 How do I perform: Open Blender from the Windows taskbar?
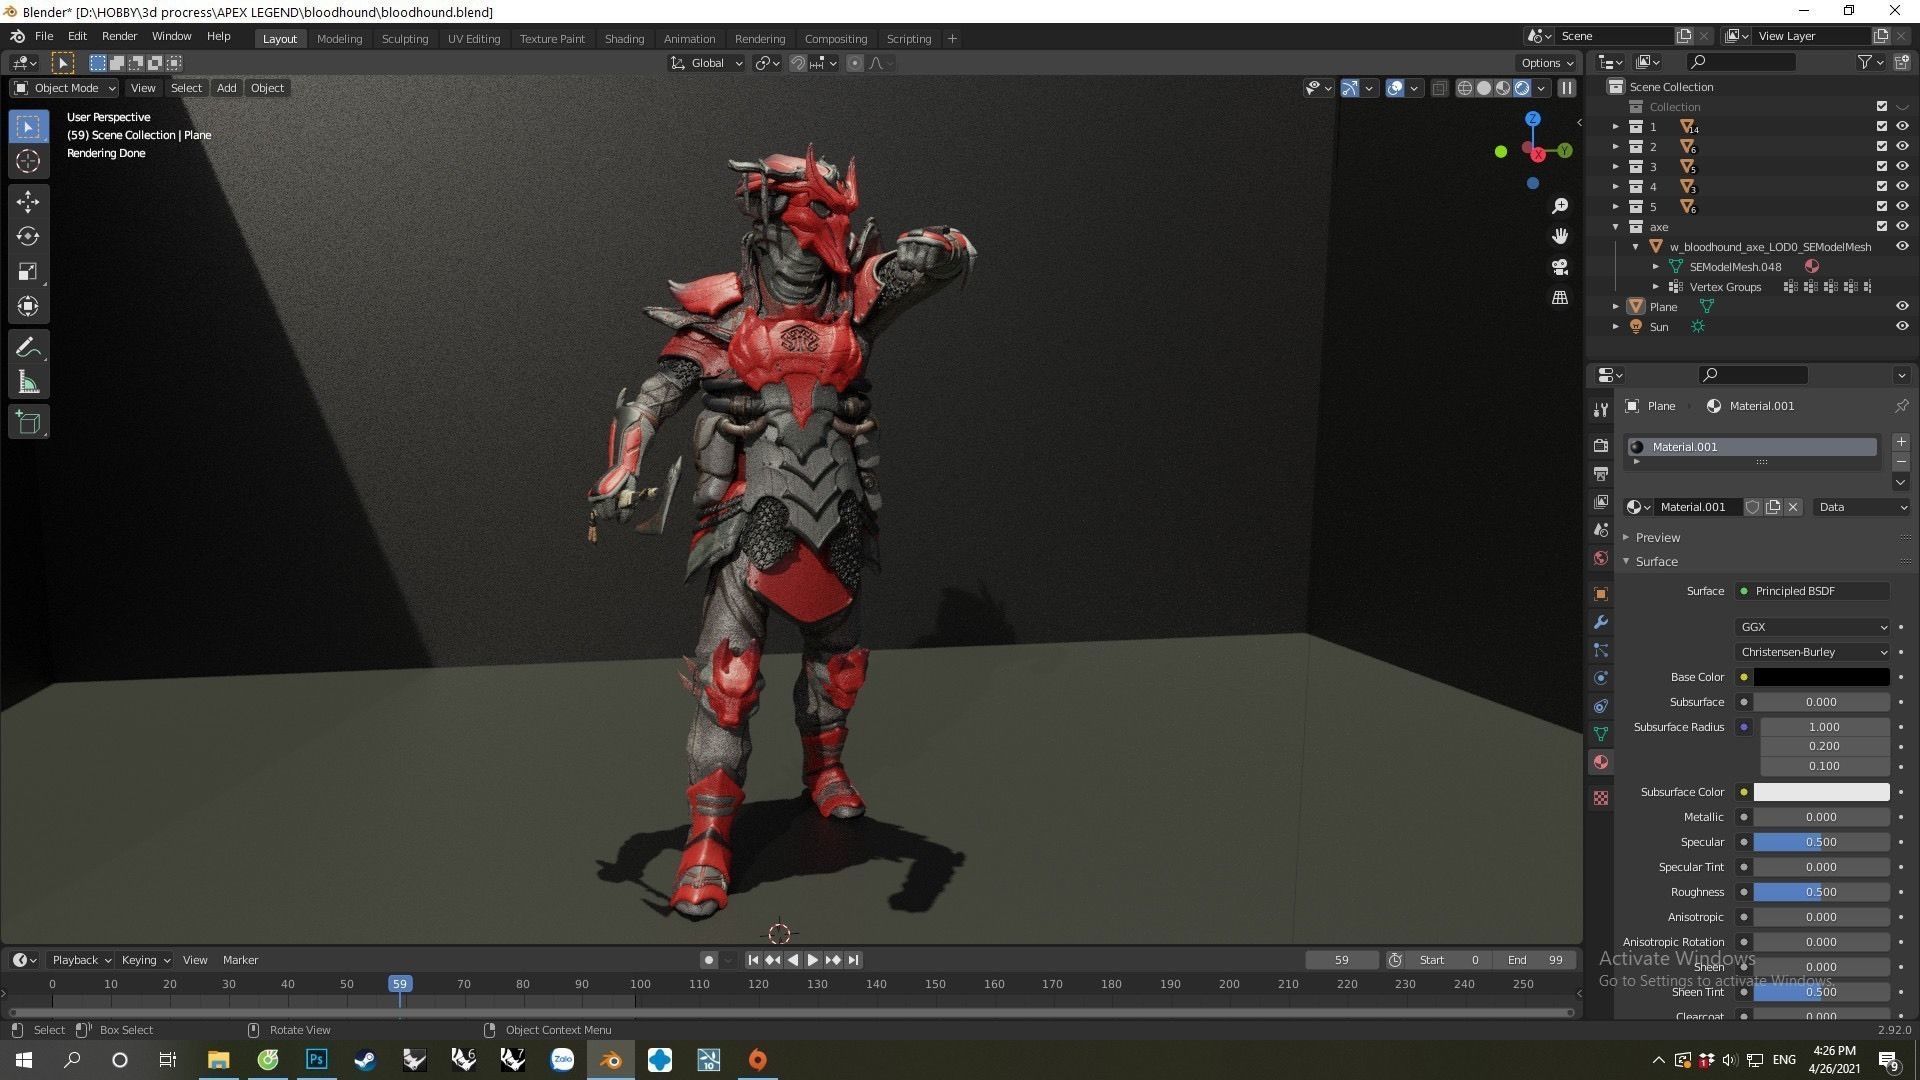(610, 1060)
